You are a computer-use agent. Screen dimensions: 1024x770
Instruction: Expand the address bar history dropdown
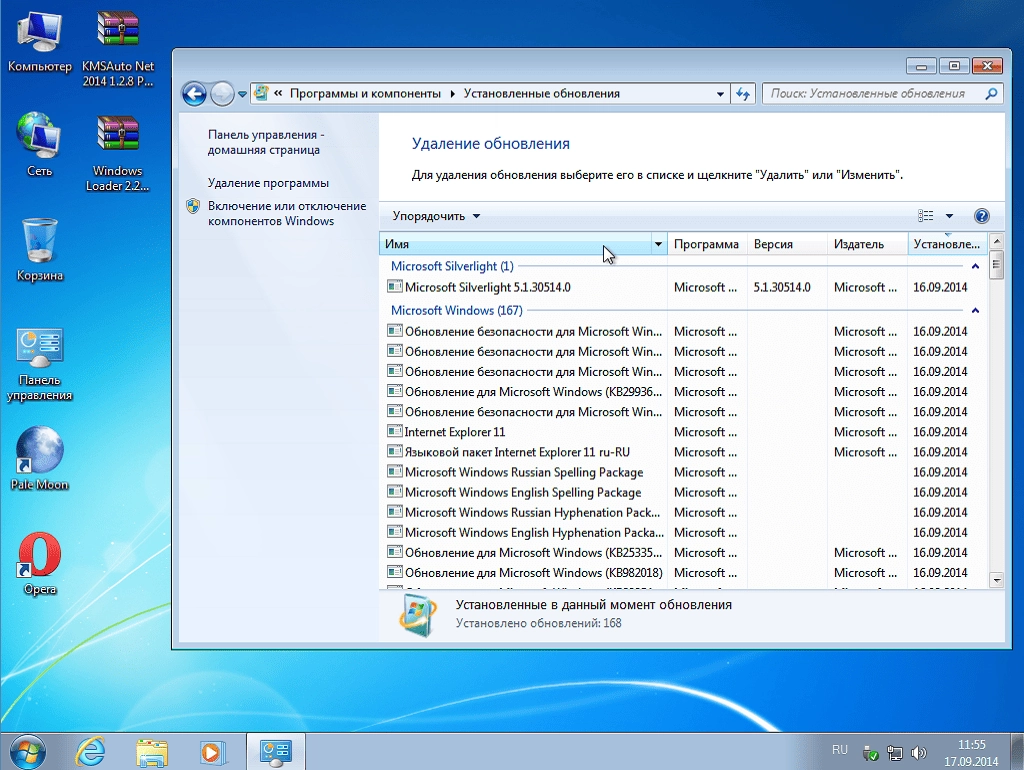coord(720,94)
